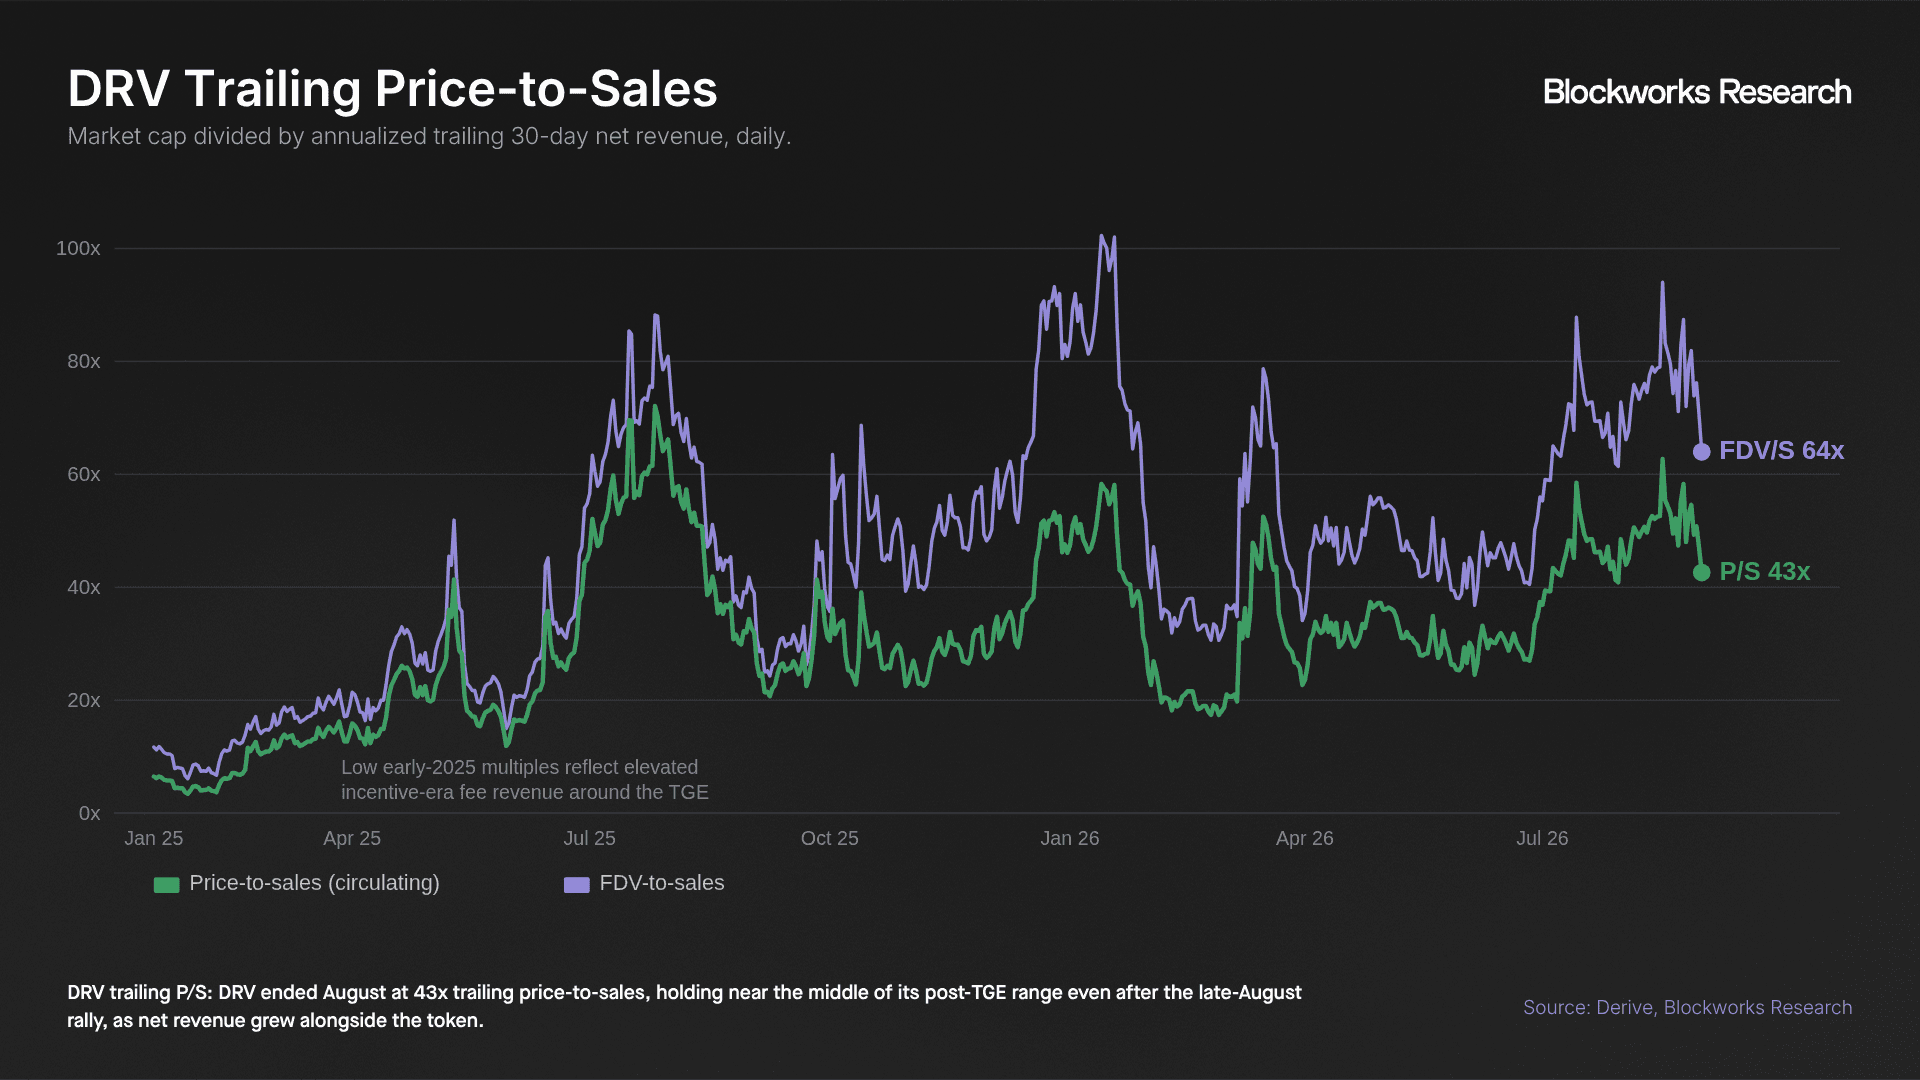Click the 'Jan 26' x-axis label
The image size is (1920, 1080).
pos(1070,838)
